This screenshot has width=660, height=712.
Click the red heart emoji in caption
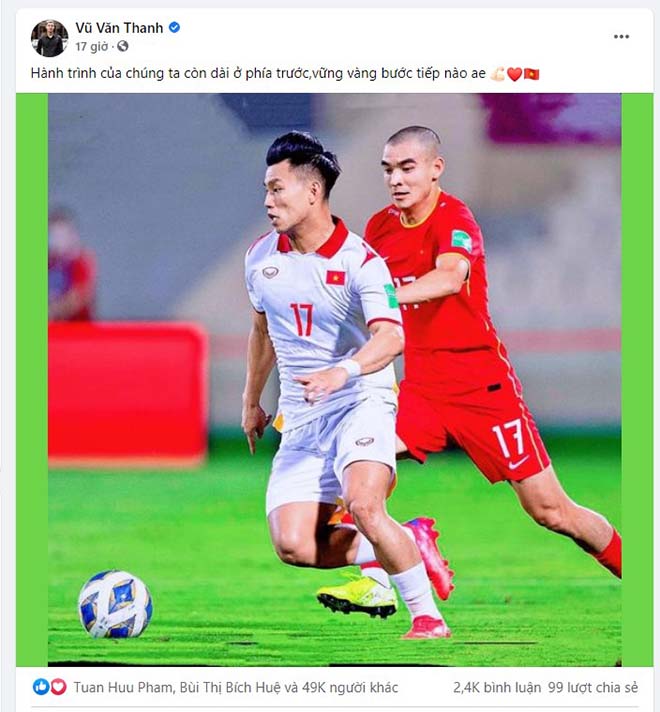[x=514, y=74]
